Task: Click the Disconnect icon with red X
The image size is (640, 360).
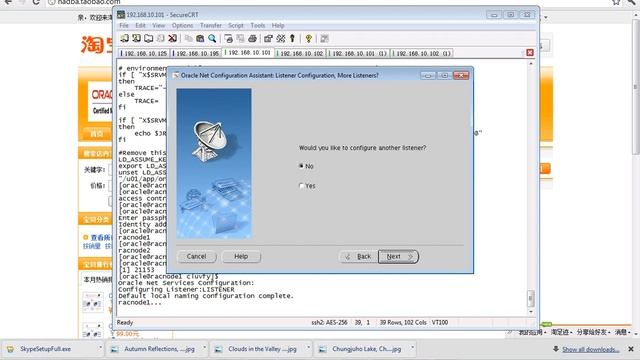Action: [173, 38]
